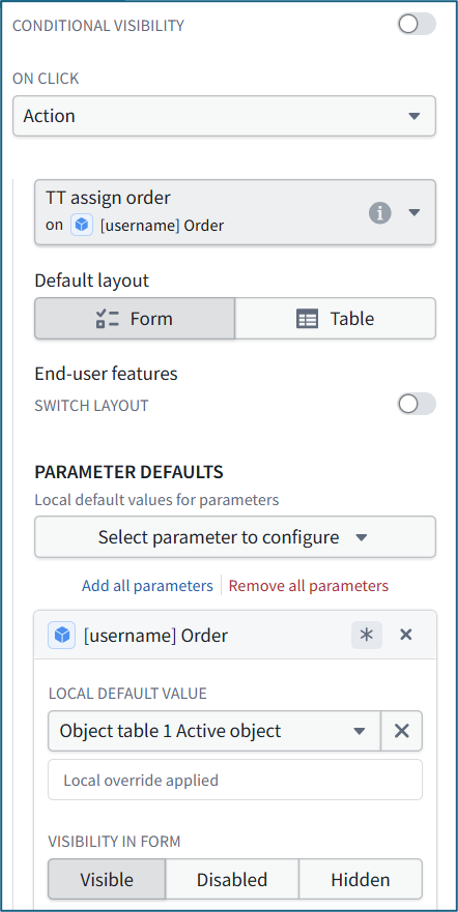Image resolution: width=458 pixels, height=912 pixels.
Task: Click the Default layout label
Action: (92, 280)
